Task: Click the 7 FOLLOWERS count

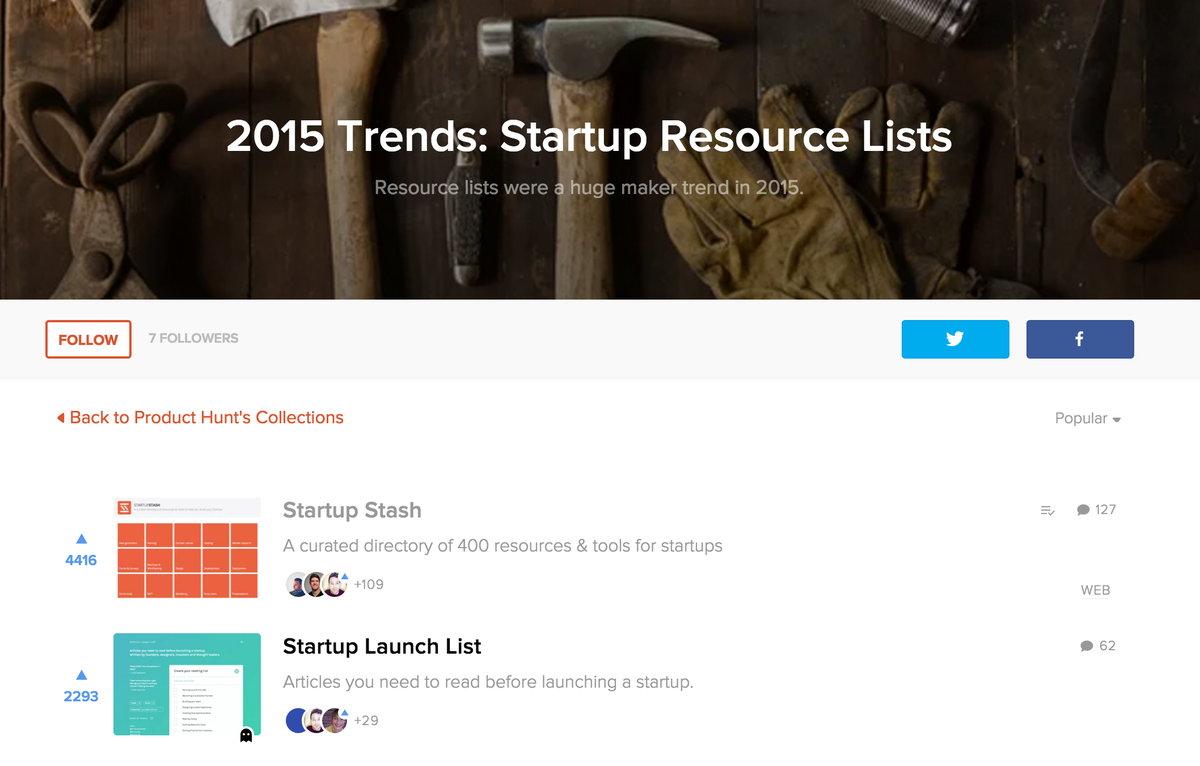Action: coord(193,338)
